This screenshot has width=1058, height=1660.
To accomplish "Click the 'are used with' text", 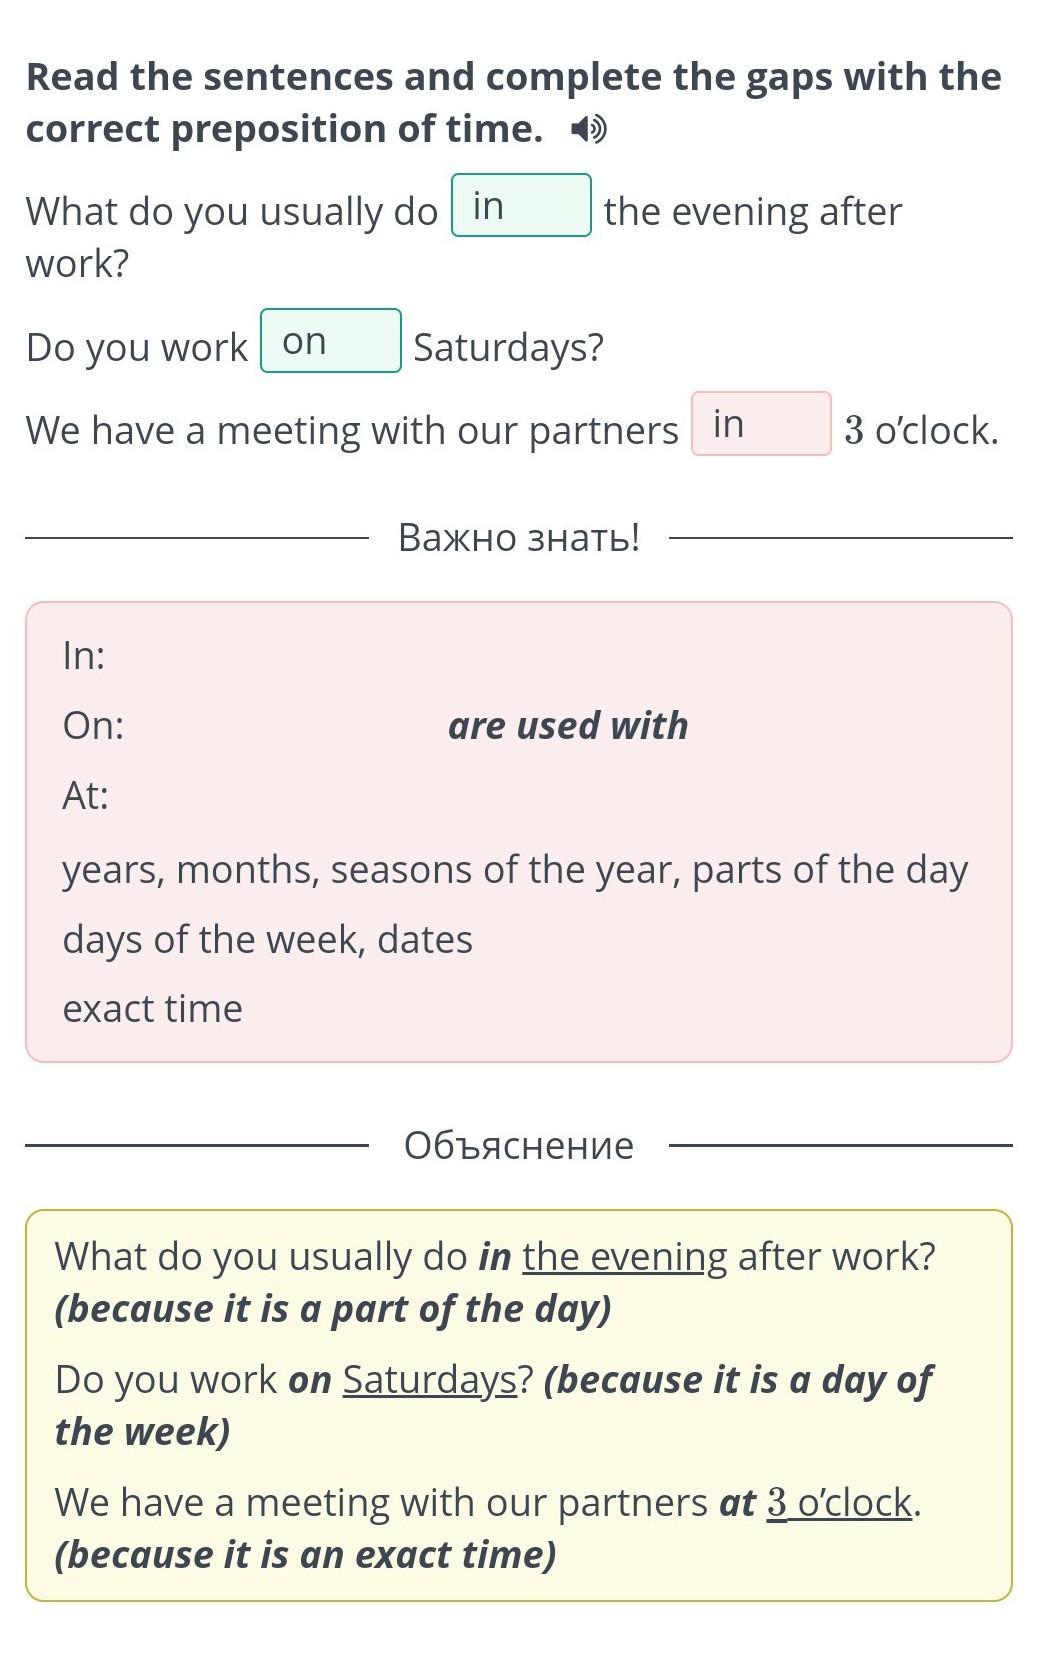I will pyautogui.click(x=568, y=726).
